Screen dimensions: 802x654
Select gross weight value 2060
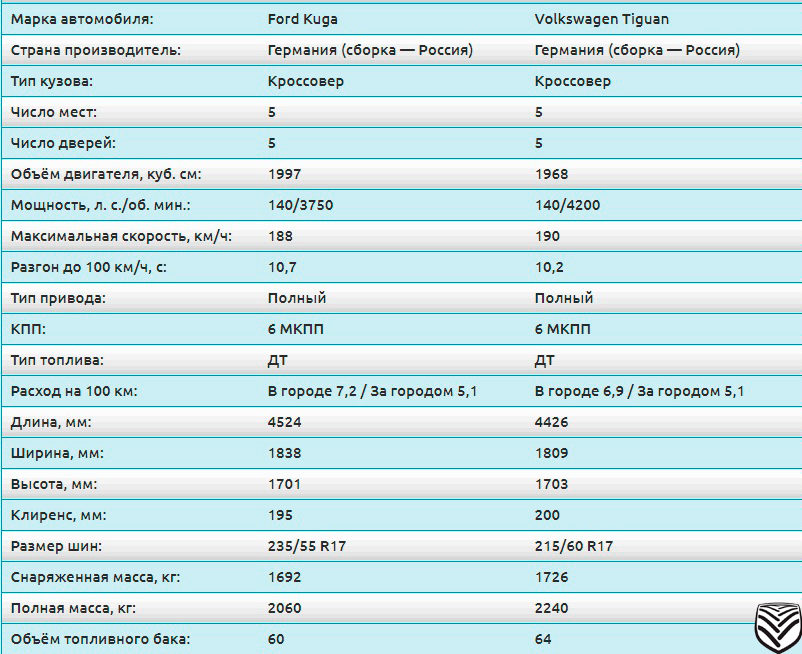click(284, 608)
